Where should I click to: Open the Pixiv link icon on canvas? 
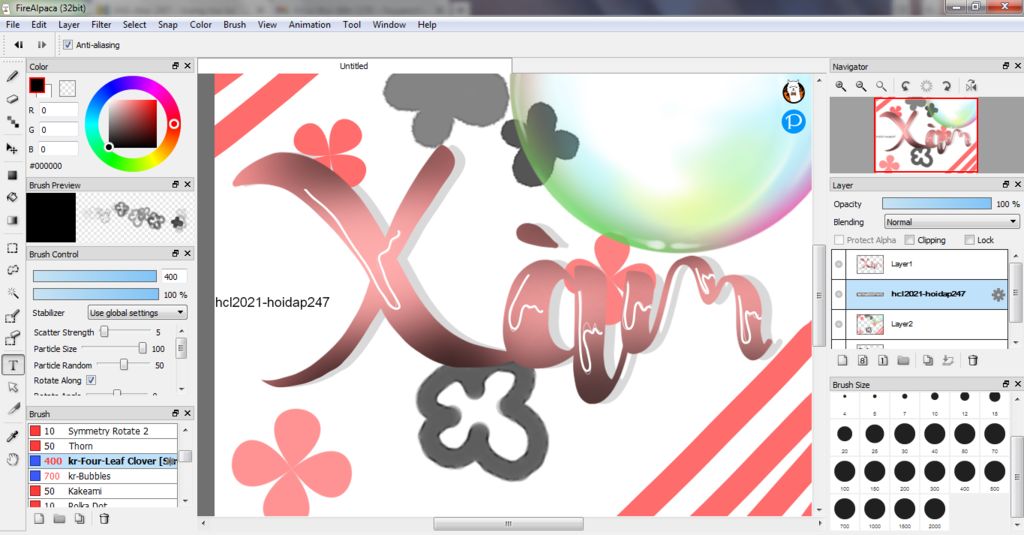point(793,122)
